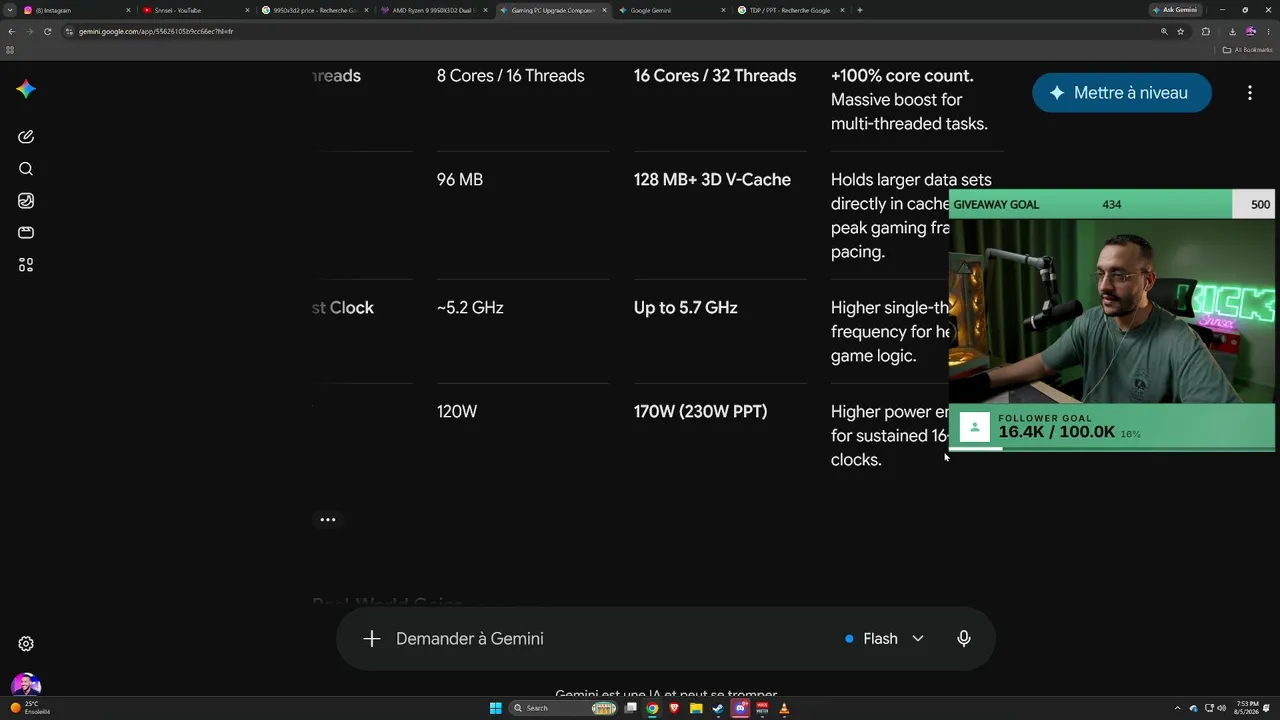Screen dimensions: 1280x720
Task: Click the '~5.2 GHz' cell
Action: coord(470,308)
